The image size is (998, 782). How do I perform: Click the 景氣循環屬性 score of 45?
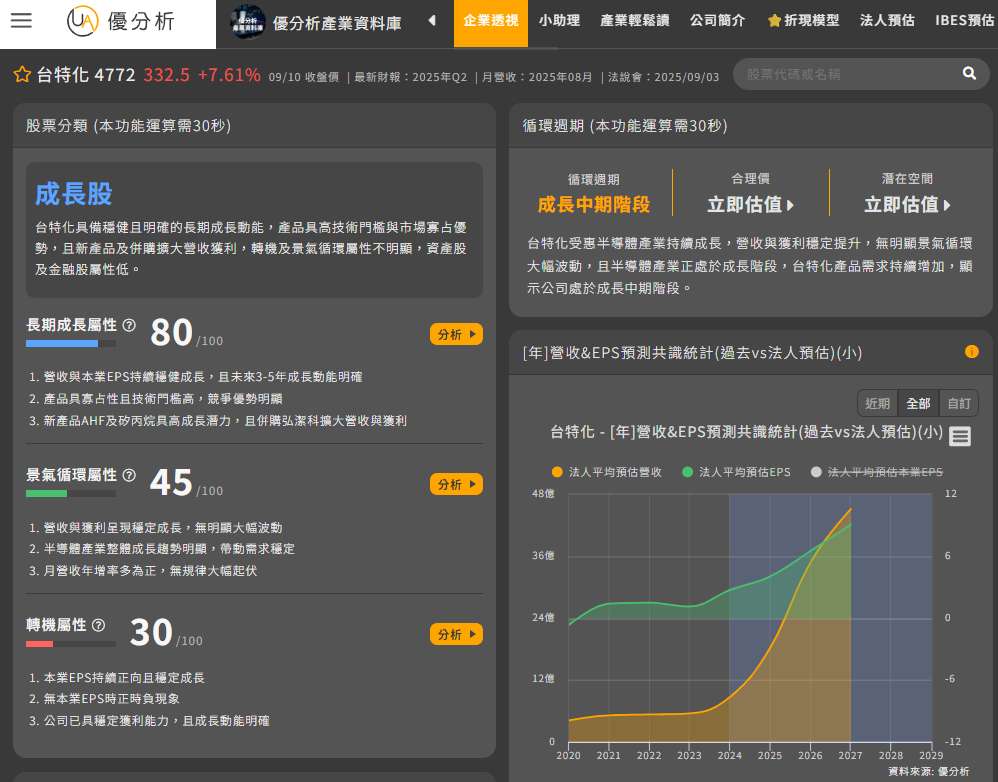click(x=171, y=482)
